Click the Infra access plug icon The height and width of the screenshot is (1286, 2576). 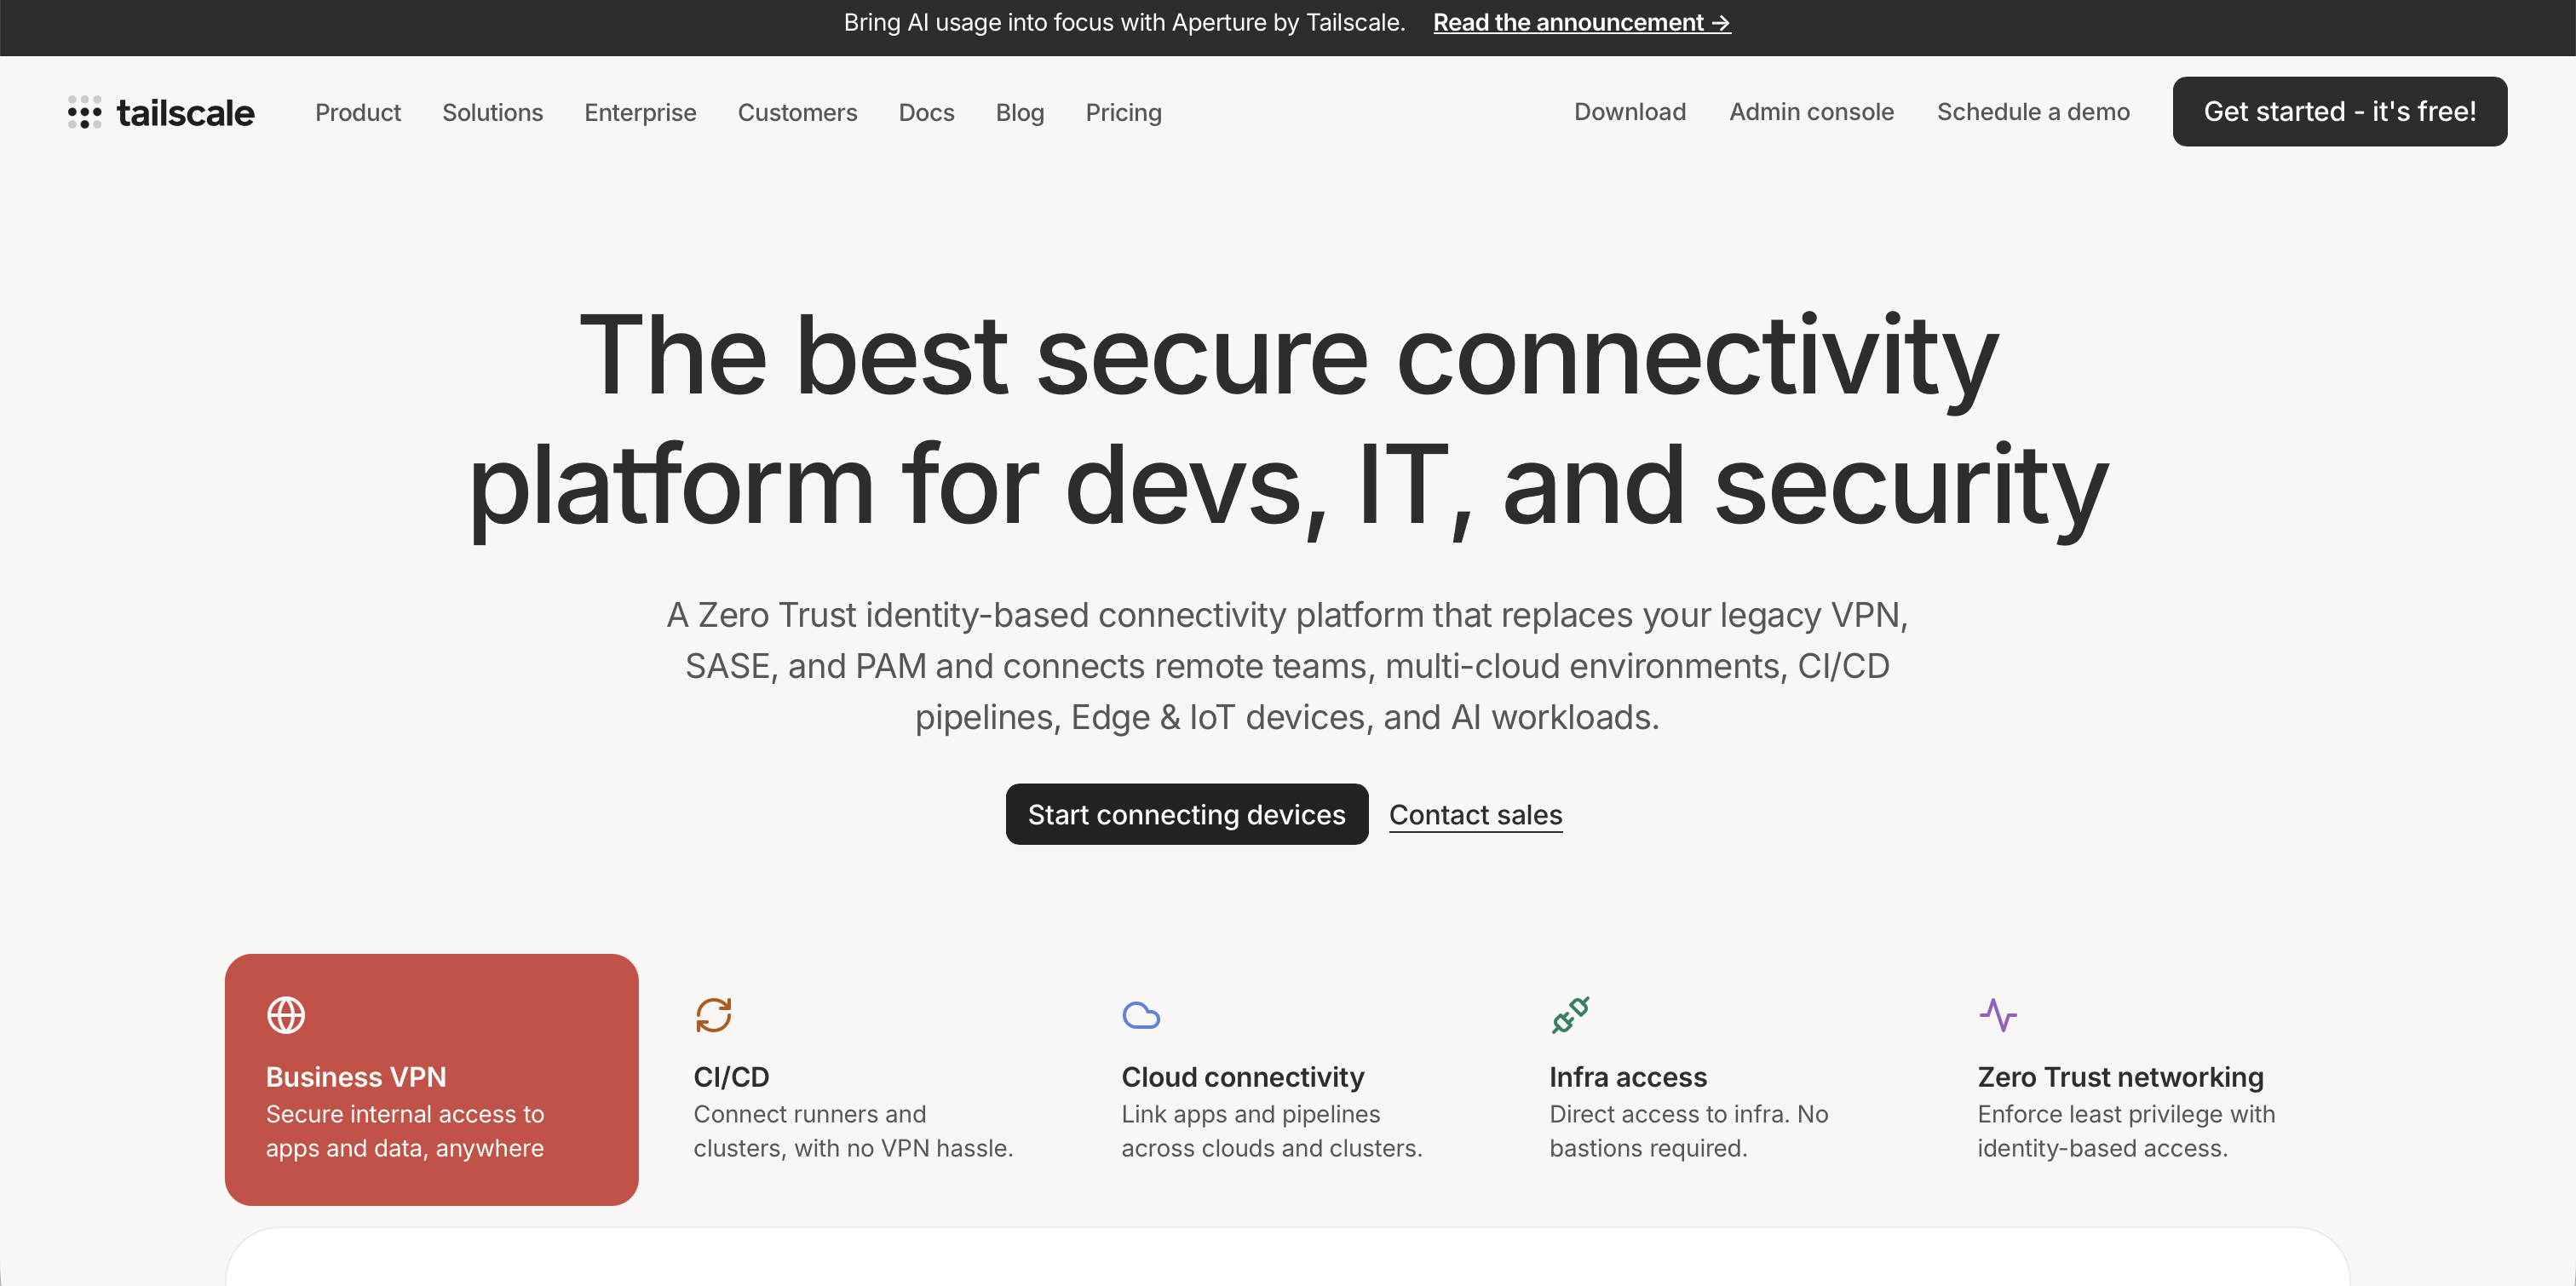pyautogui.click(x=1570, y=1015)
